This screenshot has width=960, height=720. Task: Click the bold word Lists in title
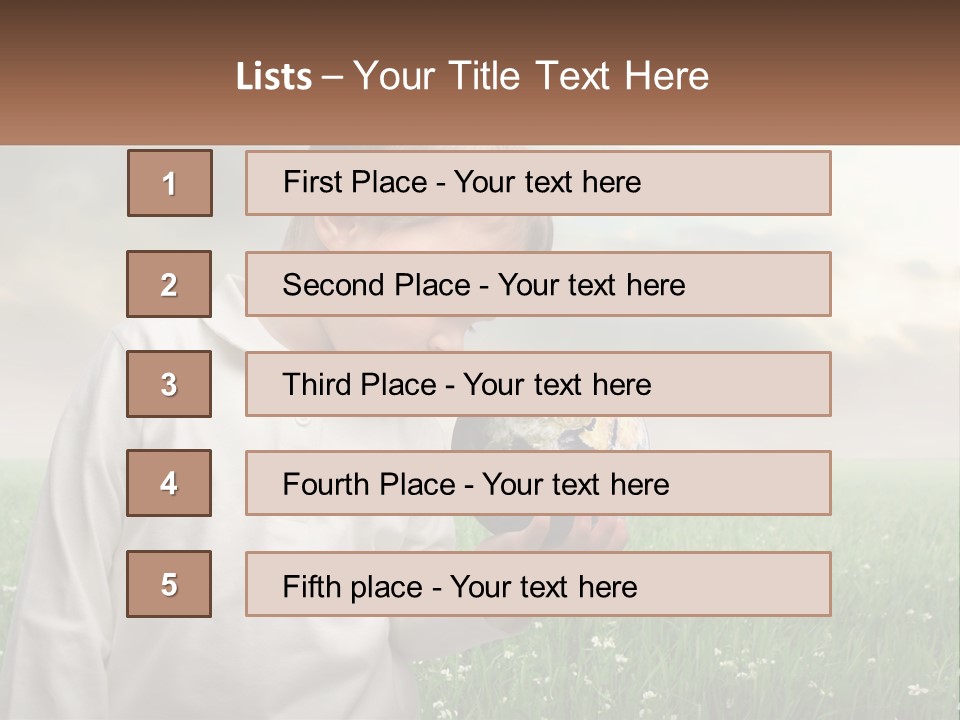[274, 76]
